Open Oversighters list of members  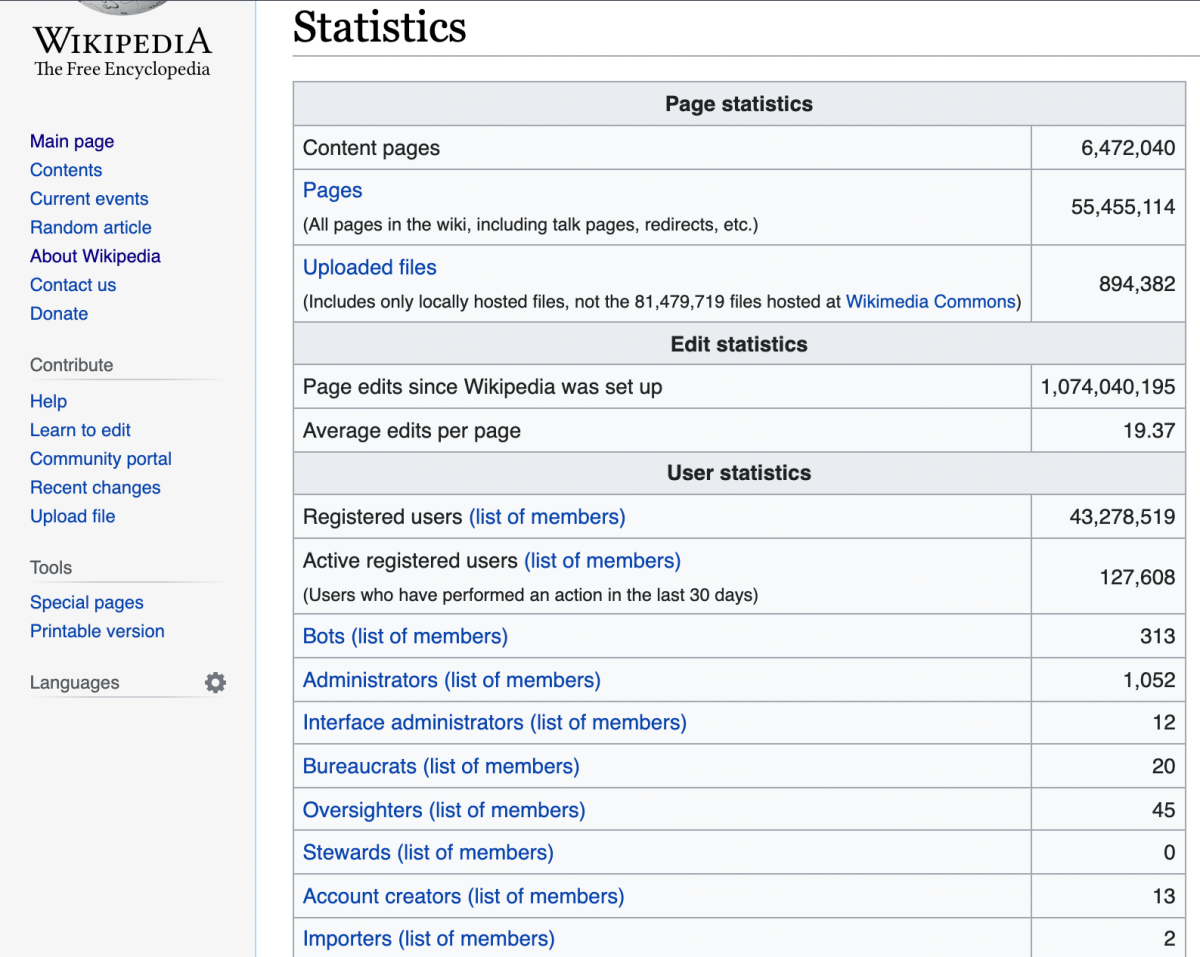[507, 810]
